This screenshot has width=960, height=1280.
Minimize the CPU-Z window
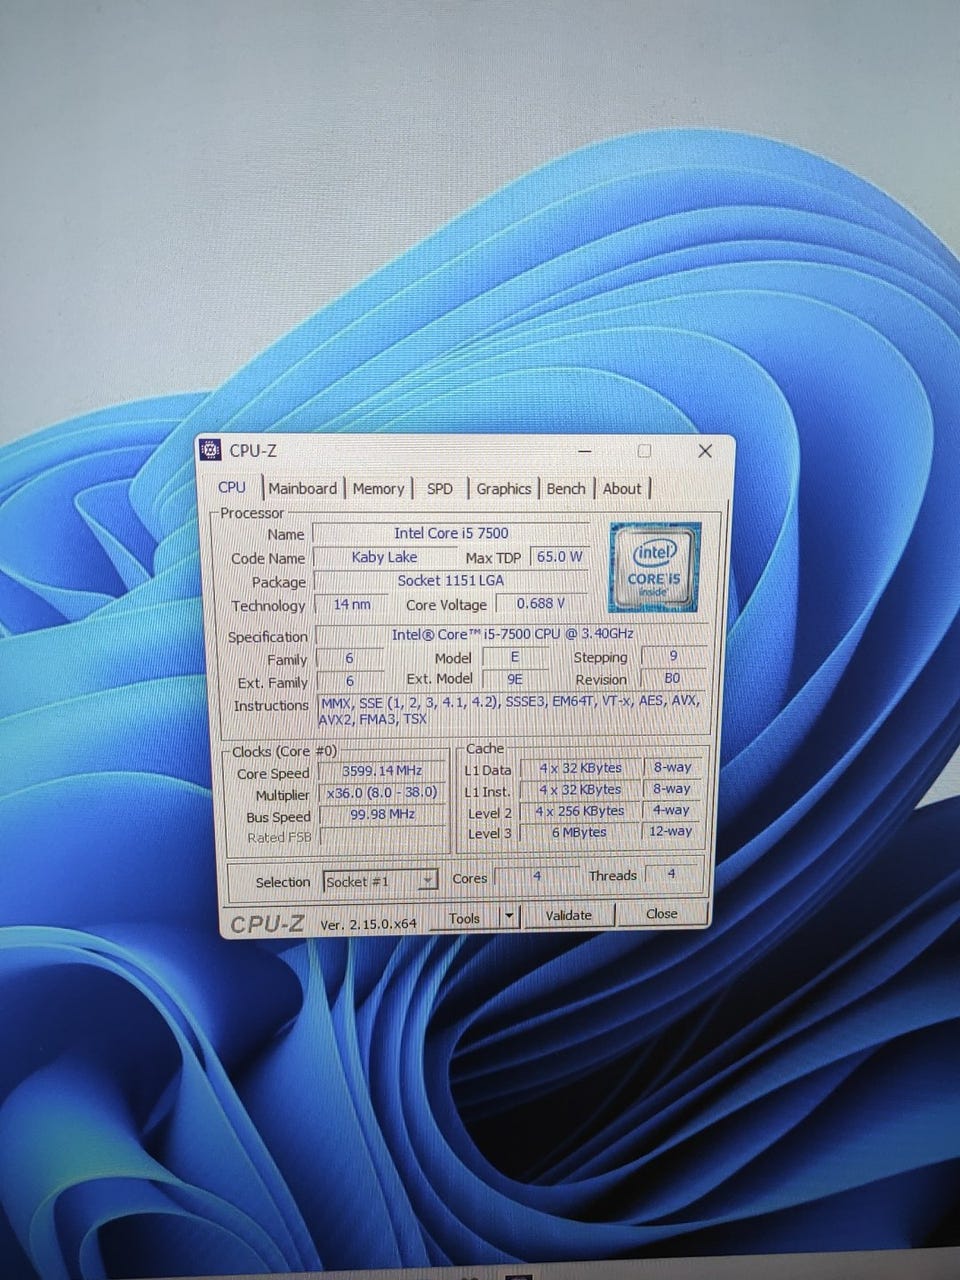point(584,452)
